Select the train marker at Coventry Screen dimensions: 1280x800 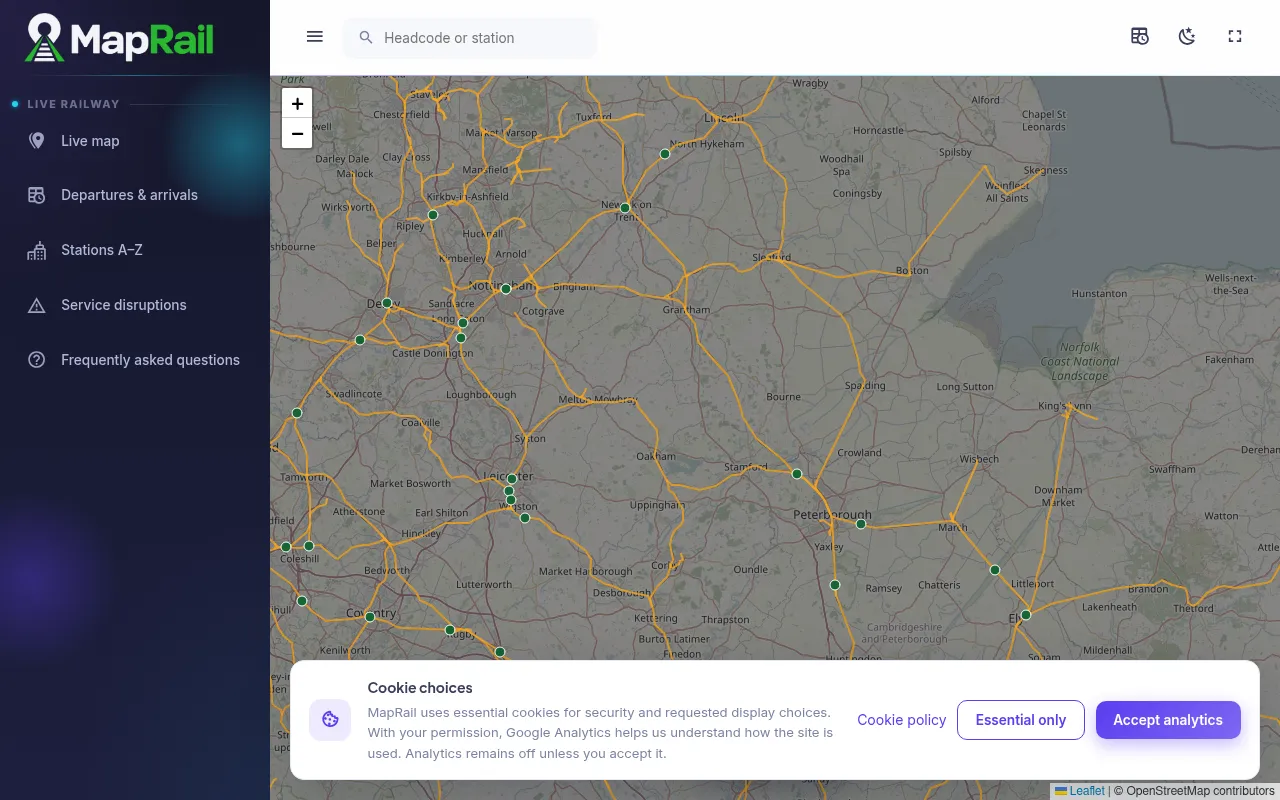point(370,617)
